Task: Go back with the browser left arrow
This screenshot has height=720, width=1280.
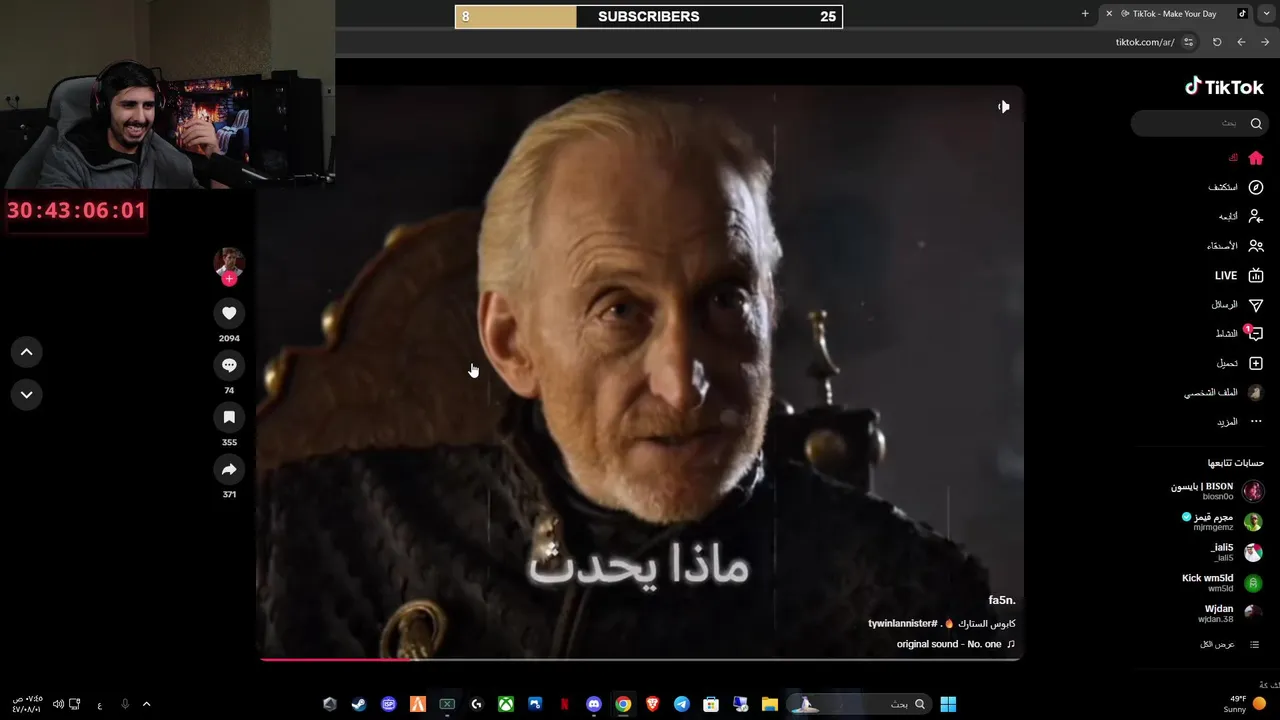Action: coord(1241,42)
